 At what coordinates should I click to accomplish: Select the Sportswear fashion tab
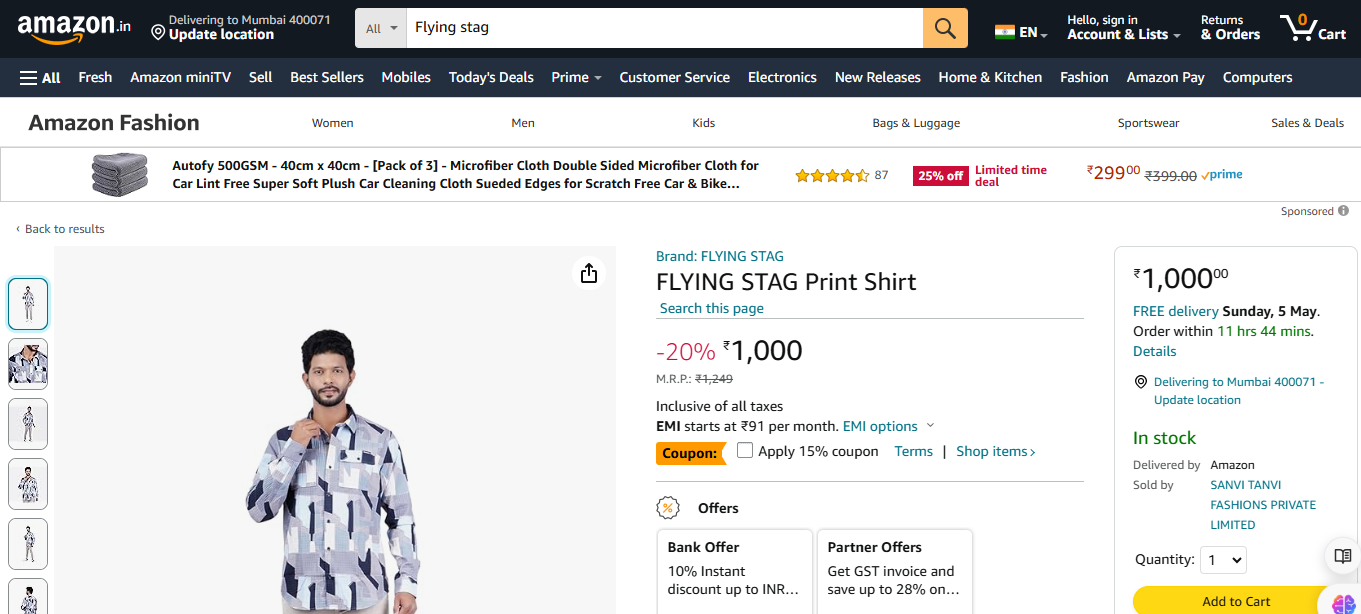[x=1148, y=123]
